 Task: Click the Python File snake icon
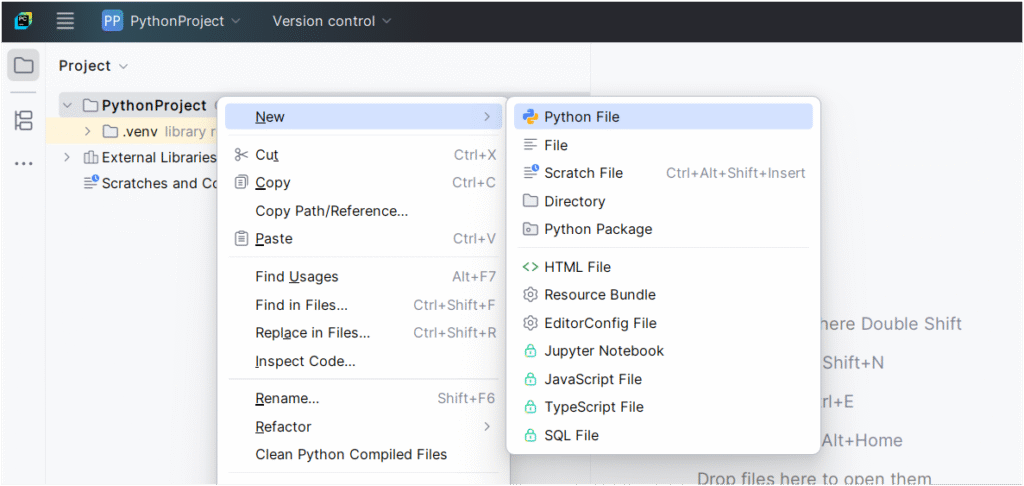530,117
